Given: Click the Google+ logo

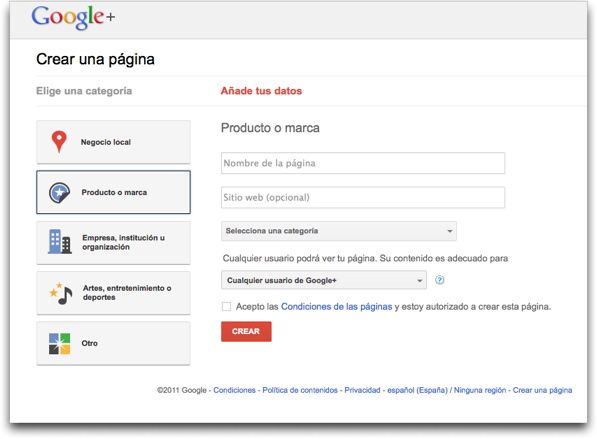Looking at the screenshot, I should click(73, 17).
